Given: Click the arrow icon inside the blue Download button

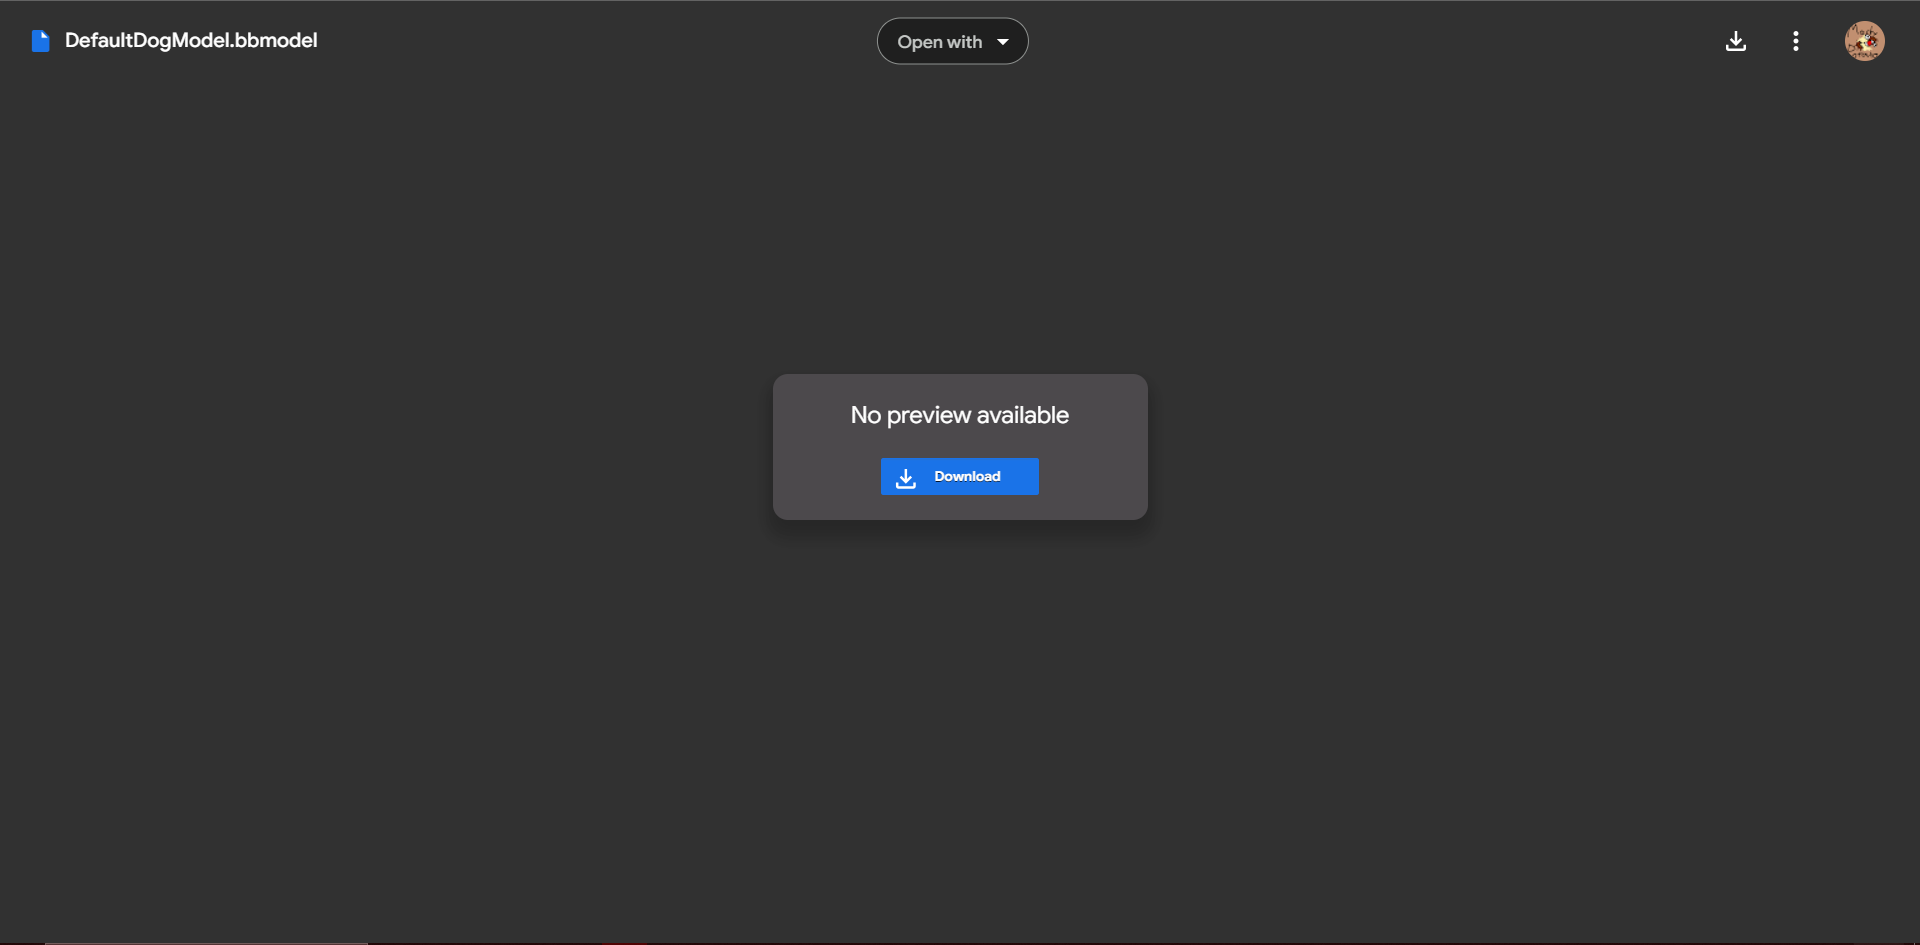Looking at the screenshot, I should pyautogui.click(x=906, y=477).
